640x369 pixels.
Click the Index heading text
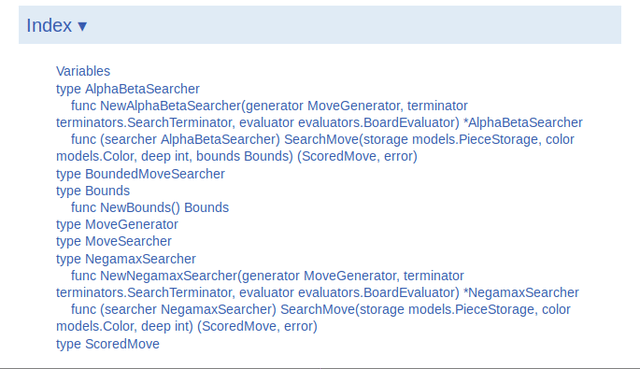(x=49, y=26)
